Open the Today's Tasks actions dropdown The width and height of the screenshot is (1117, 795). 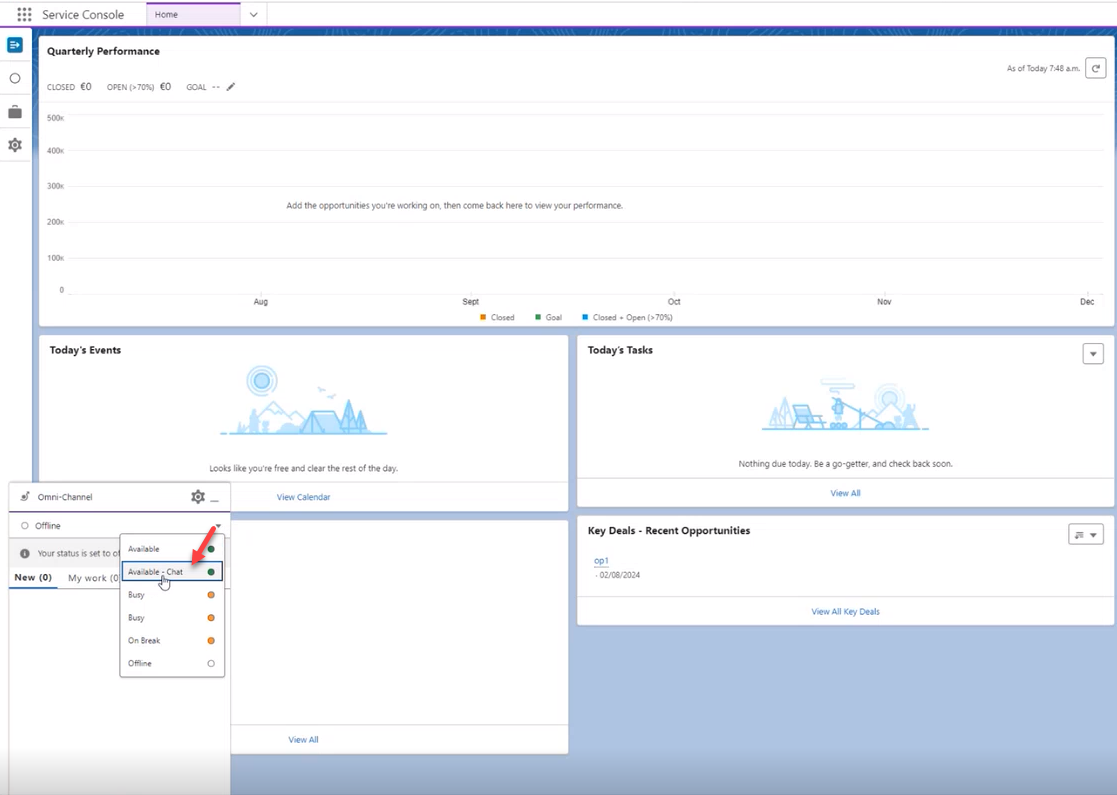[1092, 354]
